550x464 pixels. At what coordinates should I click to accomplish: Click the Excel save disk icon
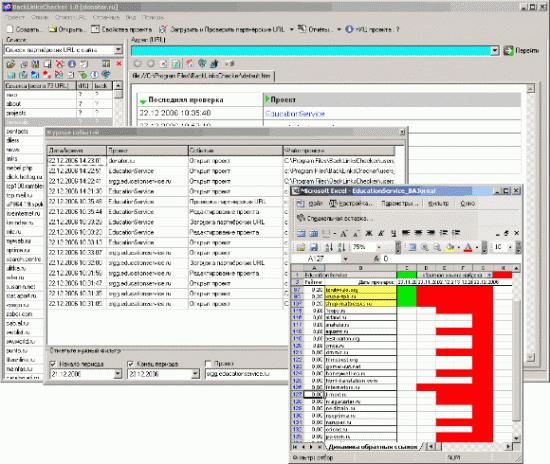coord(313,247)
